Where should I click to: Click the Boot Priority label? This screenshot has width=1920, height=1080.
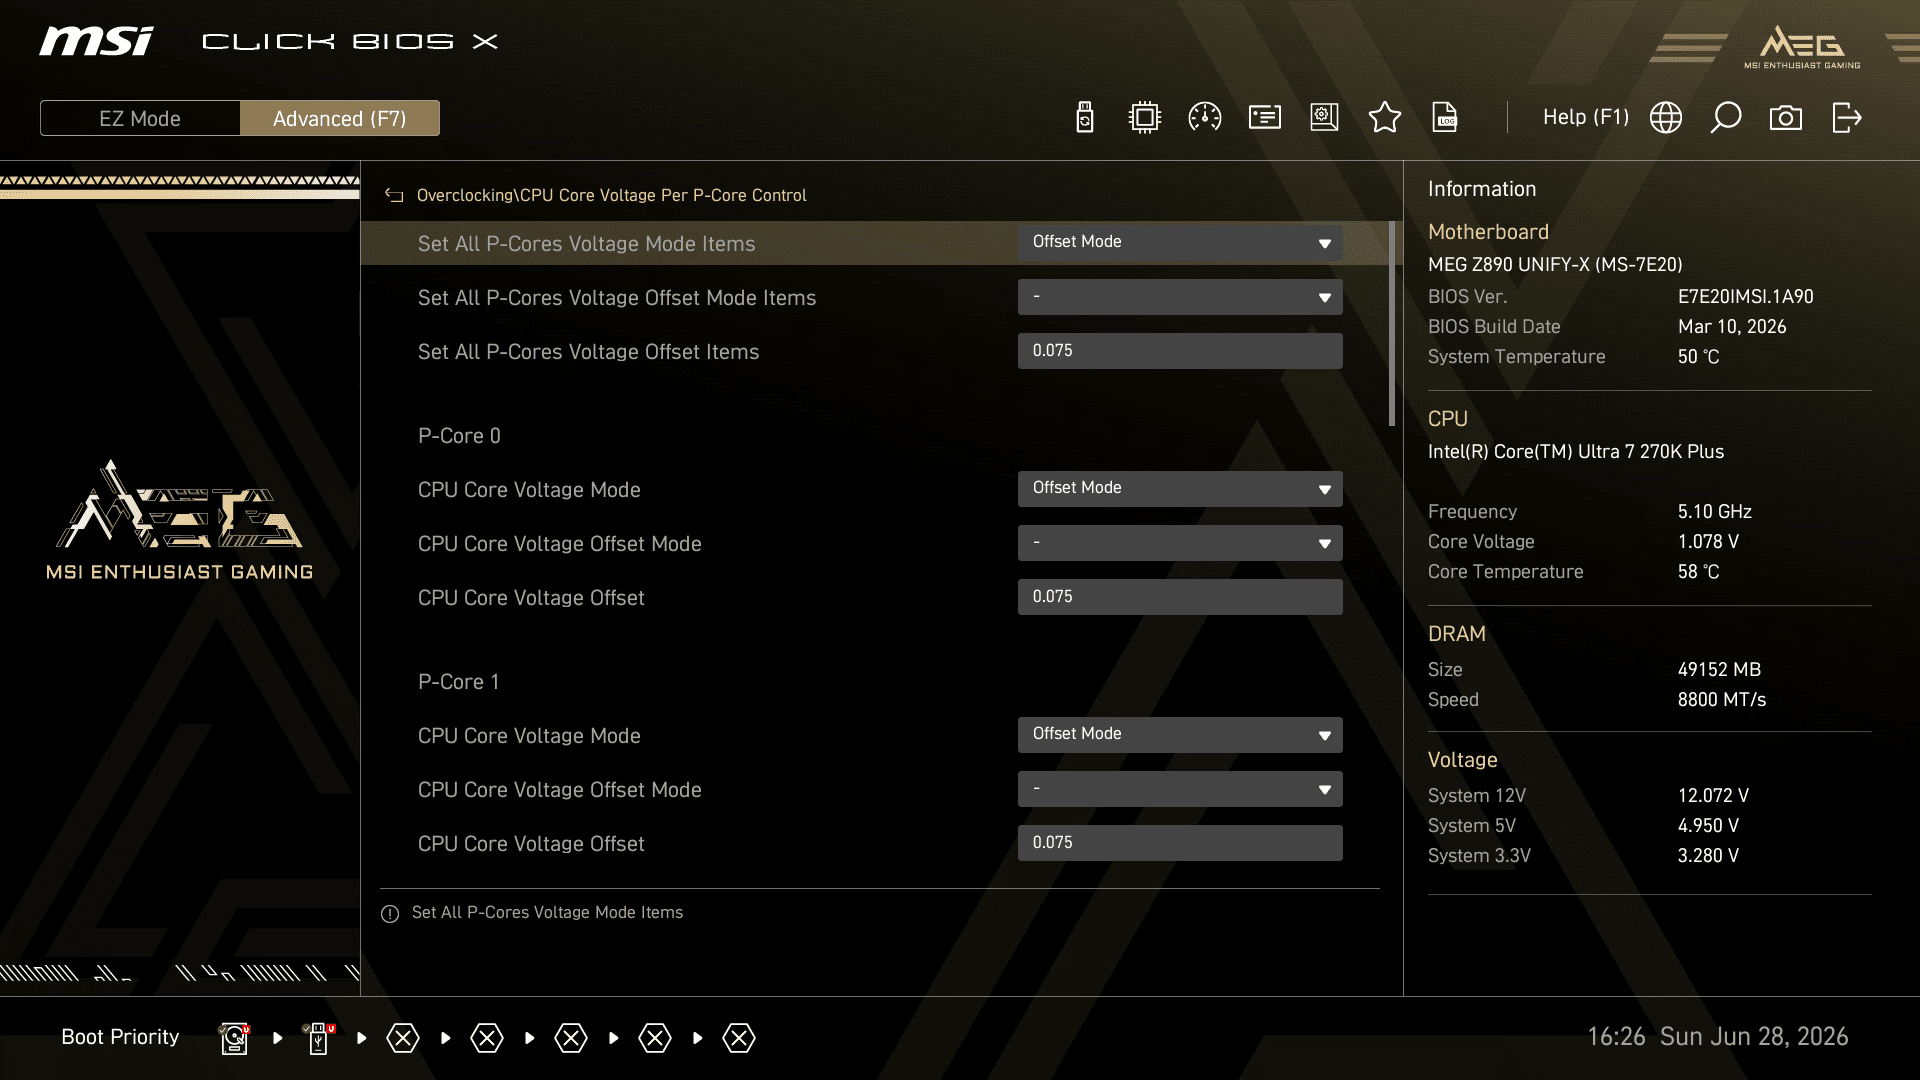pyautogui.click(x=120, y=1037)
